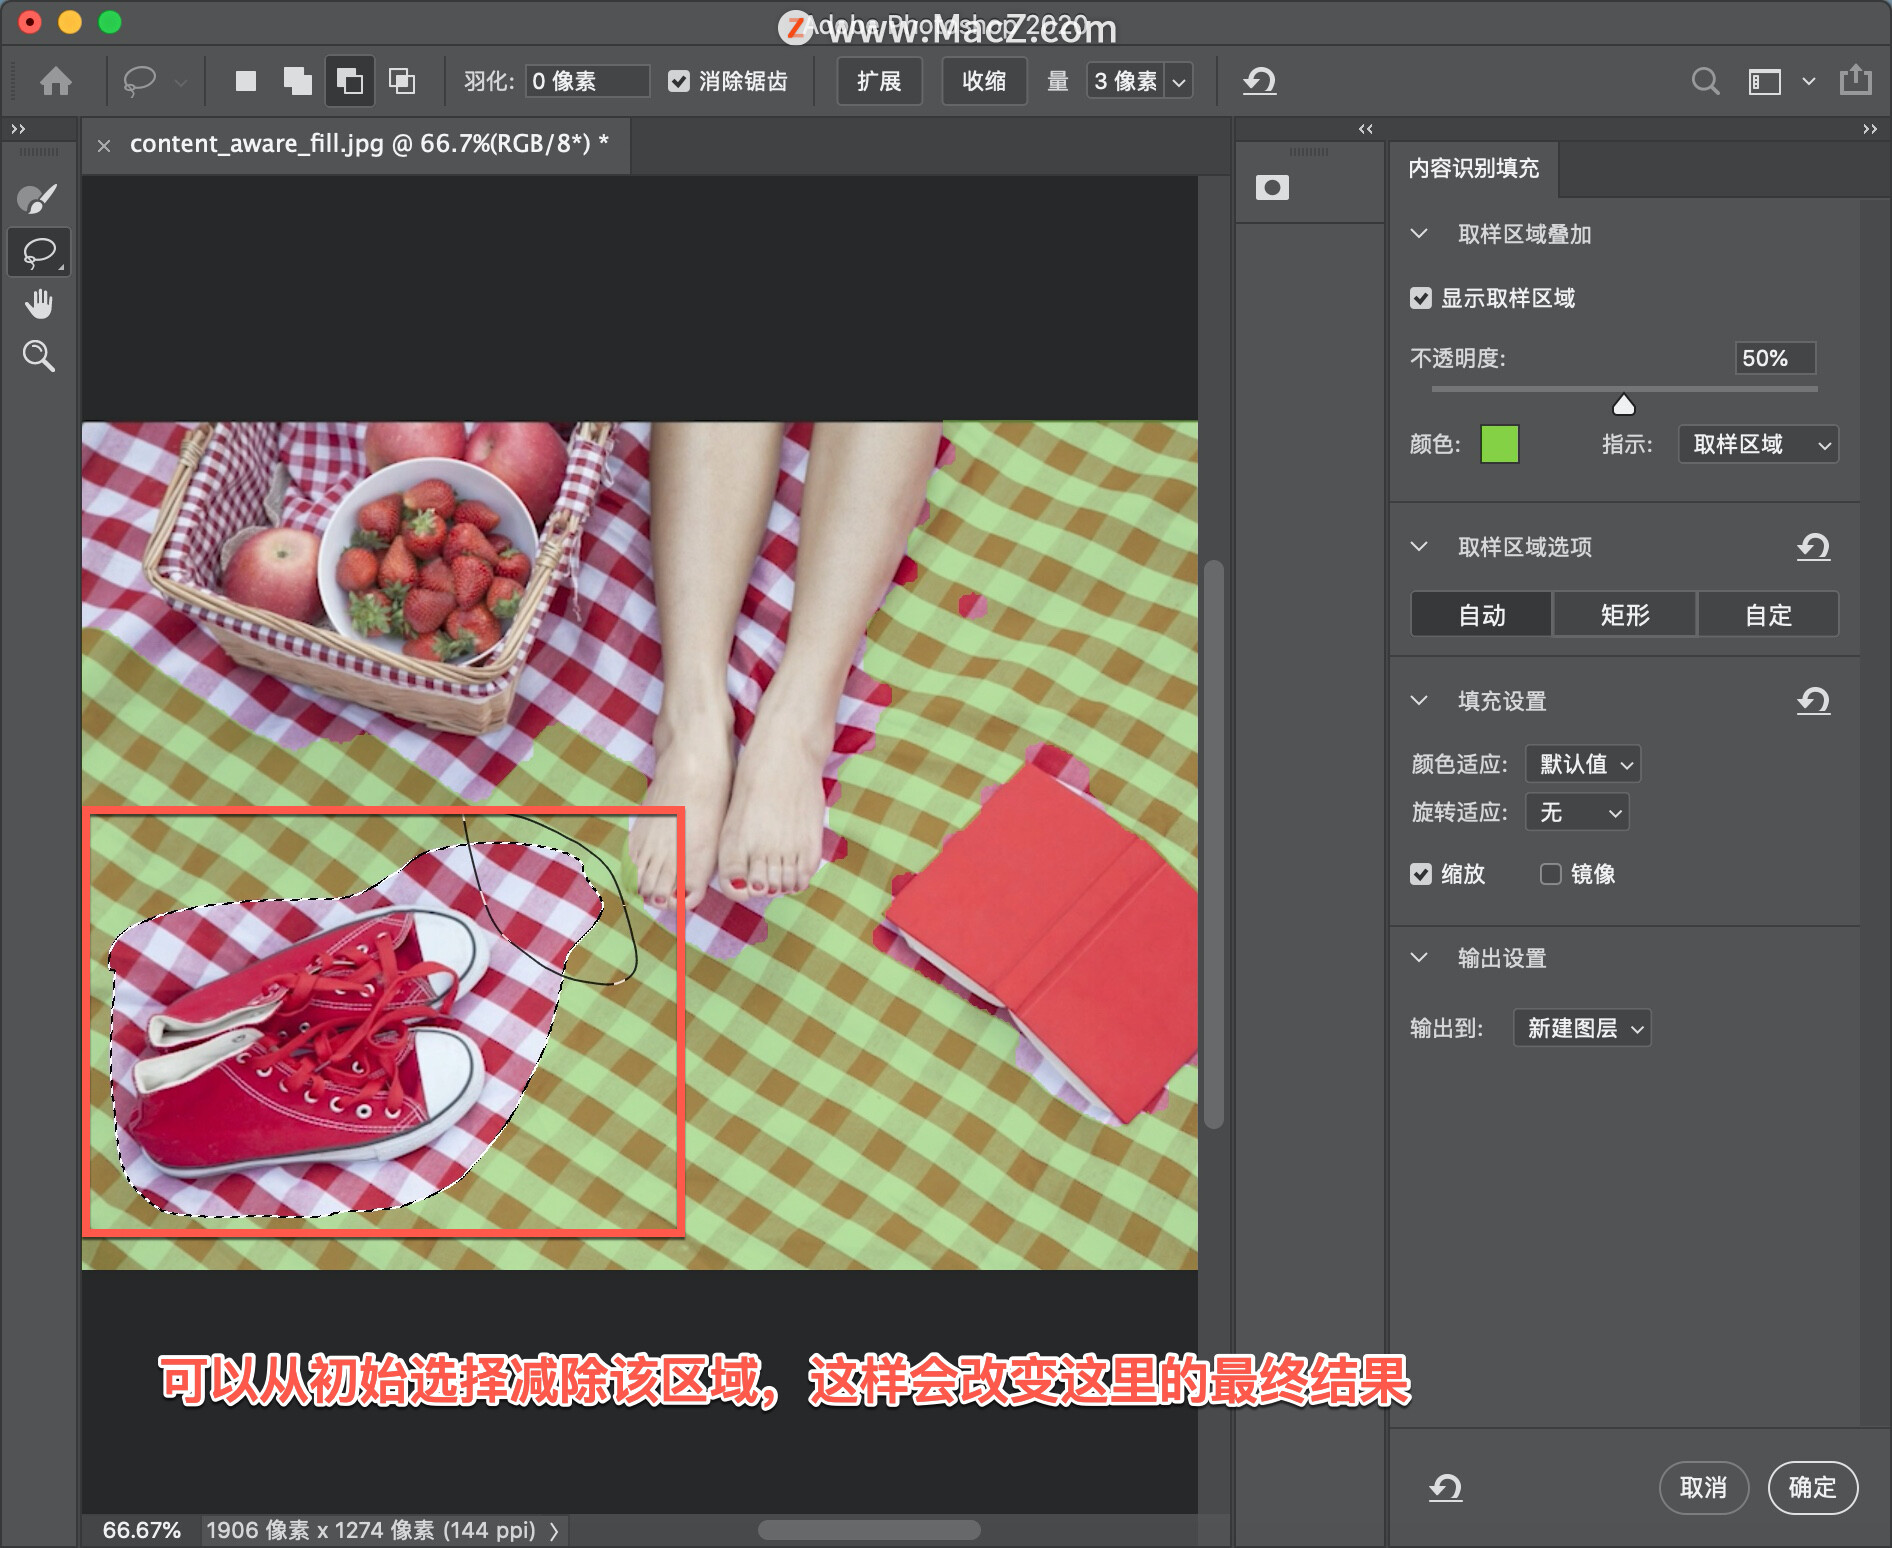Open the 颜色适应 dropdown
Screen dimensions: 1892x1548
[x=1583, y=764]
